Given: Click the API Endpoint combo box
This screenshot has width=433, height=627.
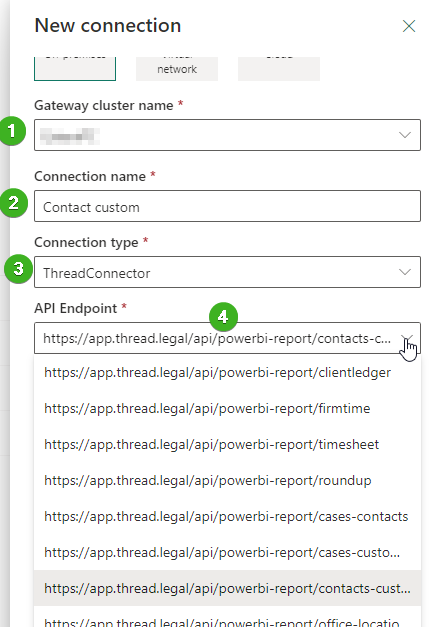Looking at the screenshot, I should click(227, 338).
